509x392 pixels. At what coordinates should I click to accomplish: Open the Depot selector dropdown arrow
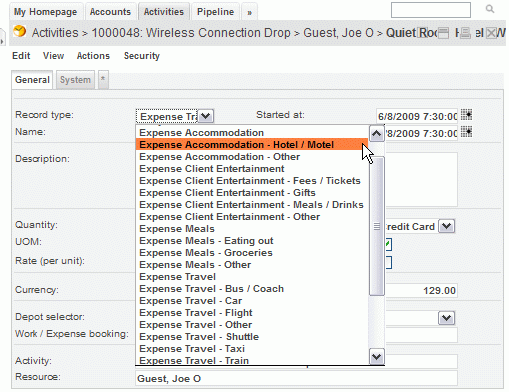click(x=447, y=318)
